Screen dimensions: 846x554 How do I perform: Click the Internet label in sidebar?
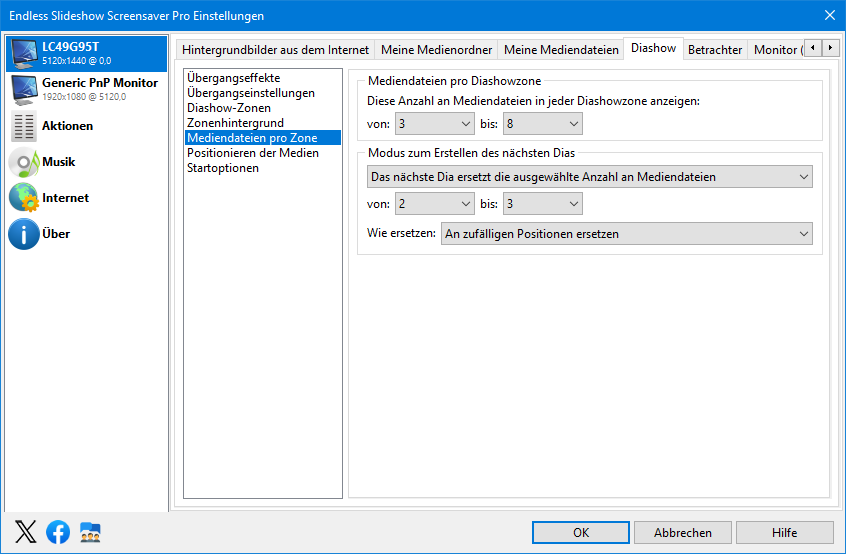(65, 197)
